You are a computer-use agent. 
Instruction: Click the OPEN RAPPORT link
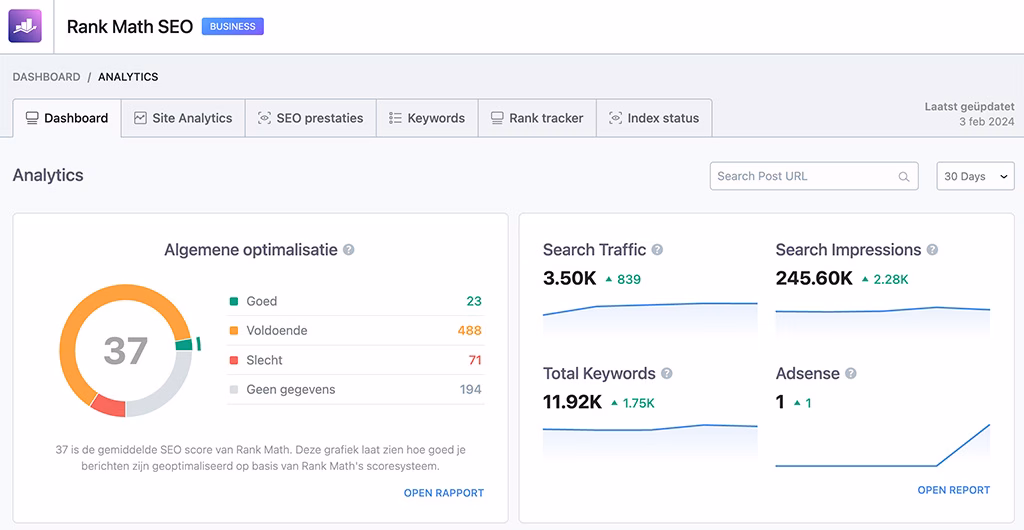(444, 493)
